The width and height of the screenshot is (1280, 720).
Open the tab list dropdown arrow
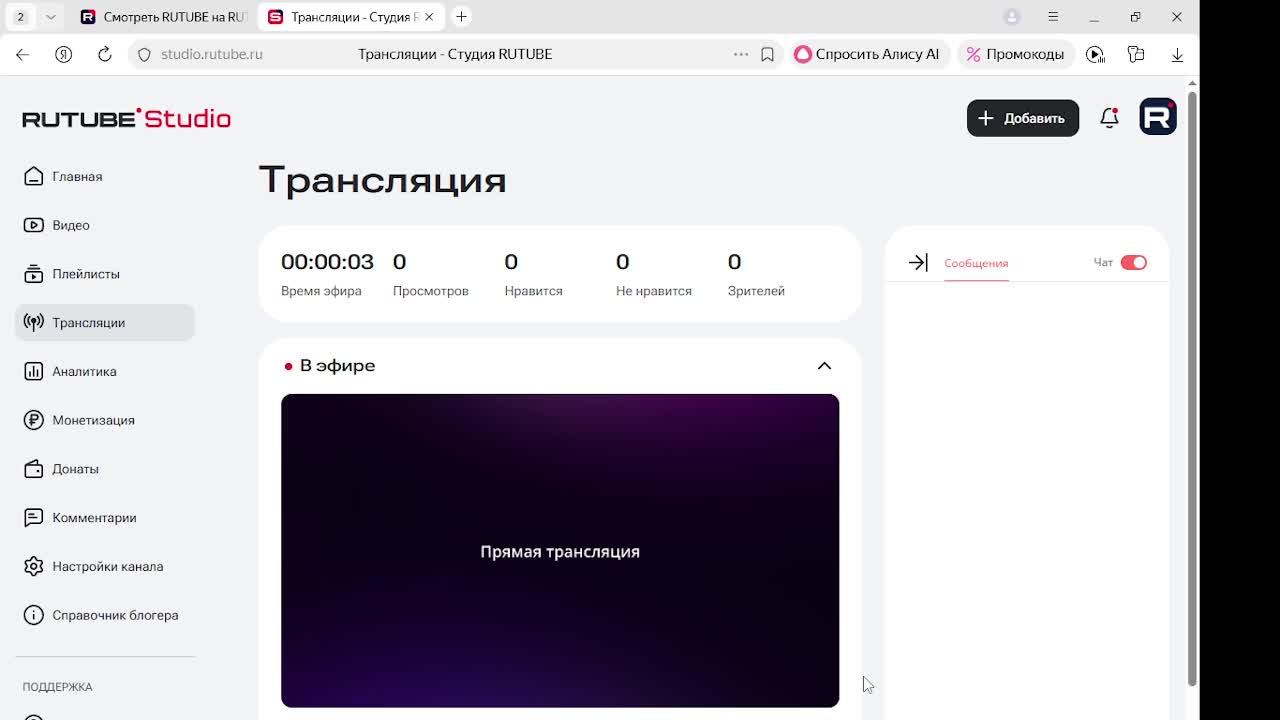tap(50, 17)
